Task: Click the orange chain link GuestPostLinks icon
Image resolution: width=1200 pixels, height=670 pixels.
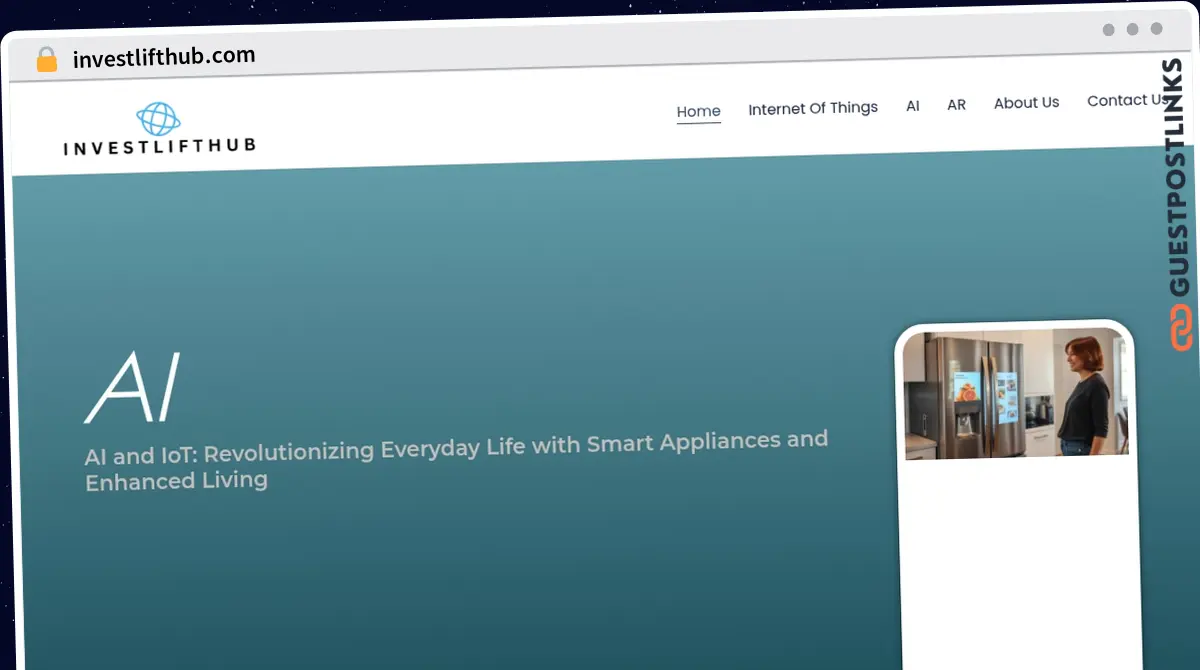Action: tap(1181, 329)
